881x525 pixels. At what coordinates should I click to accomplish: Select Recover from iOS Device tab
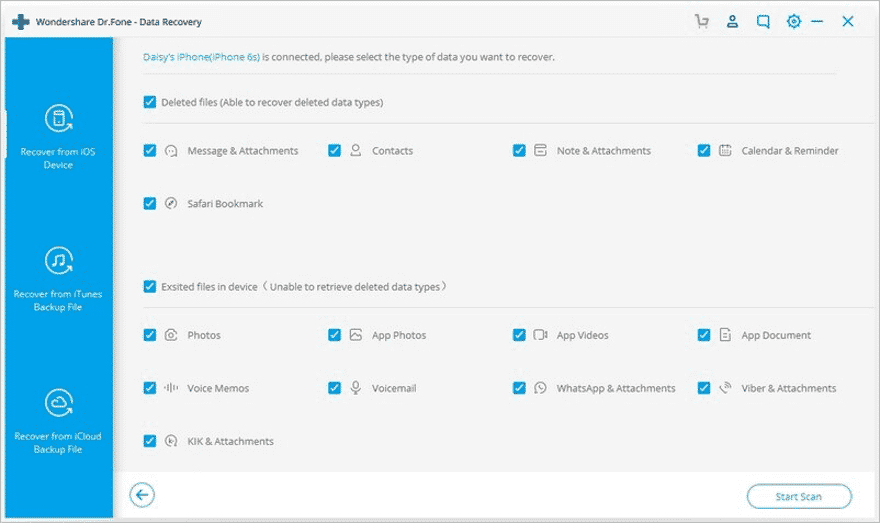click(58, 135)
